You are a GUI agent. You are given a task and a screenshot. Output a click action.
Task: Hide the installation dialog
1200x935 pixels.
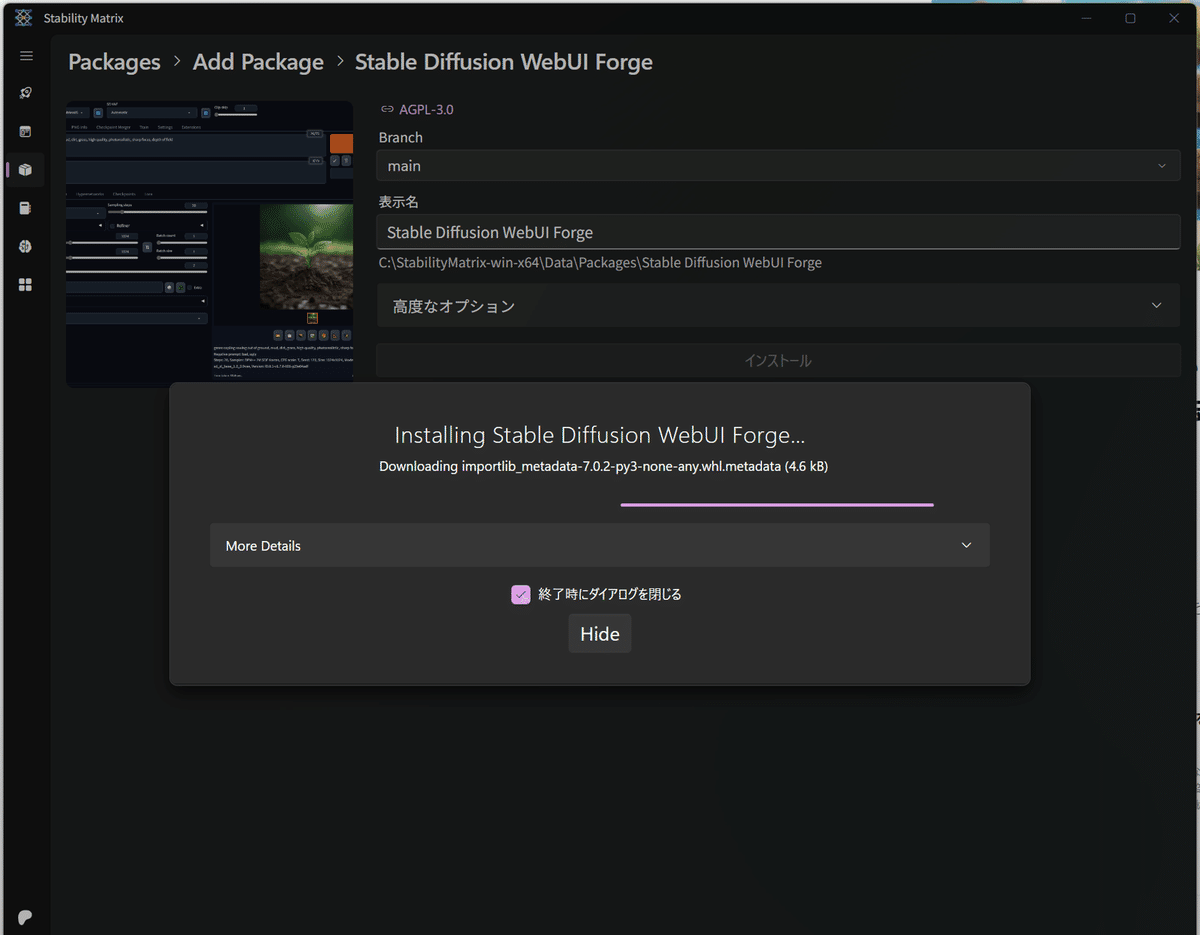coord(599,633)
